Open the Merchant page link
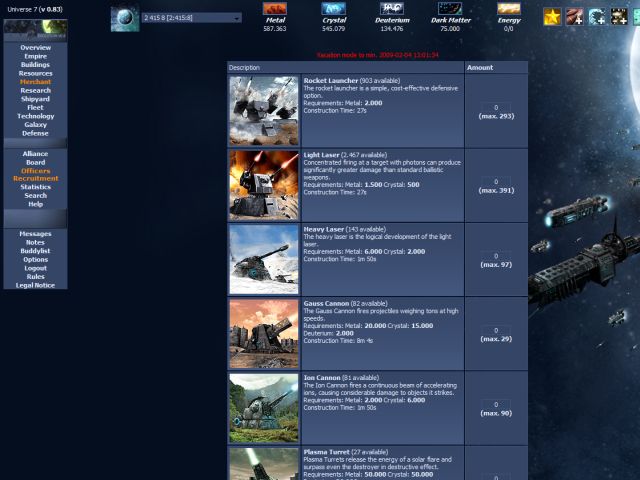 click(x=35, y=82)
